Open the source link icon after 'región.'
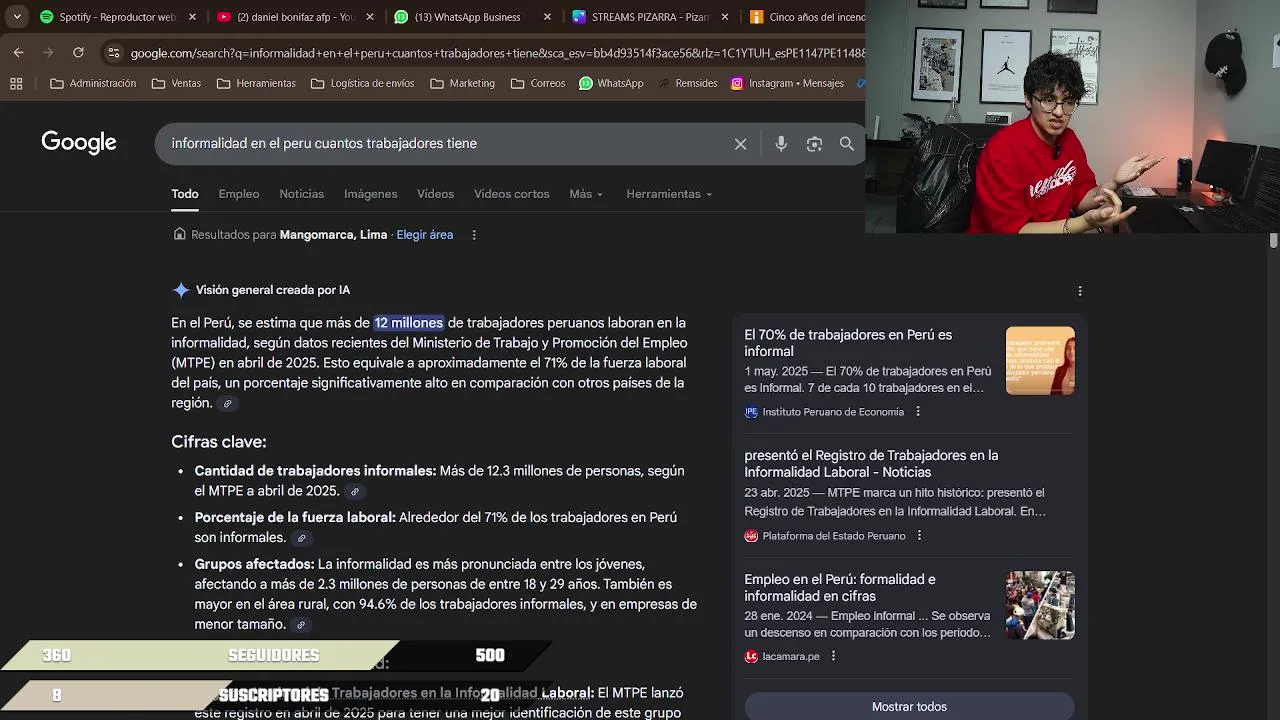1280x720 pixels. [x=227, y=404]
